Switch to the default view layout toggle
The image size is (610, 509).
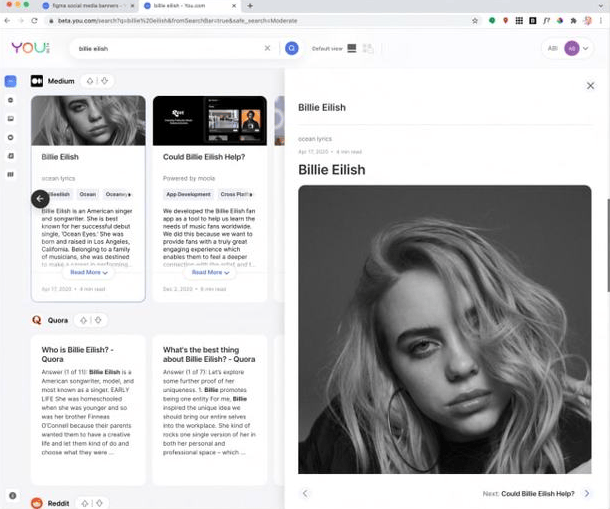coord(351,48)
